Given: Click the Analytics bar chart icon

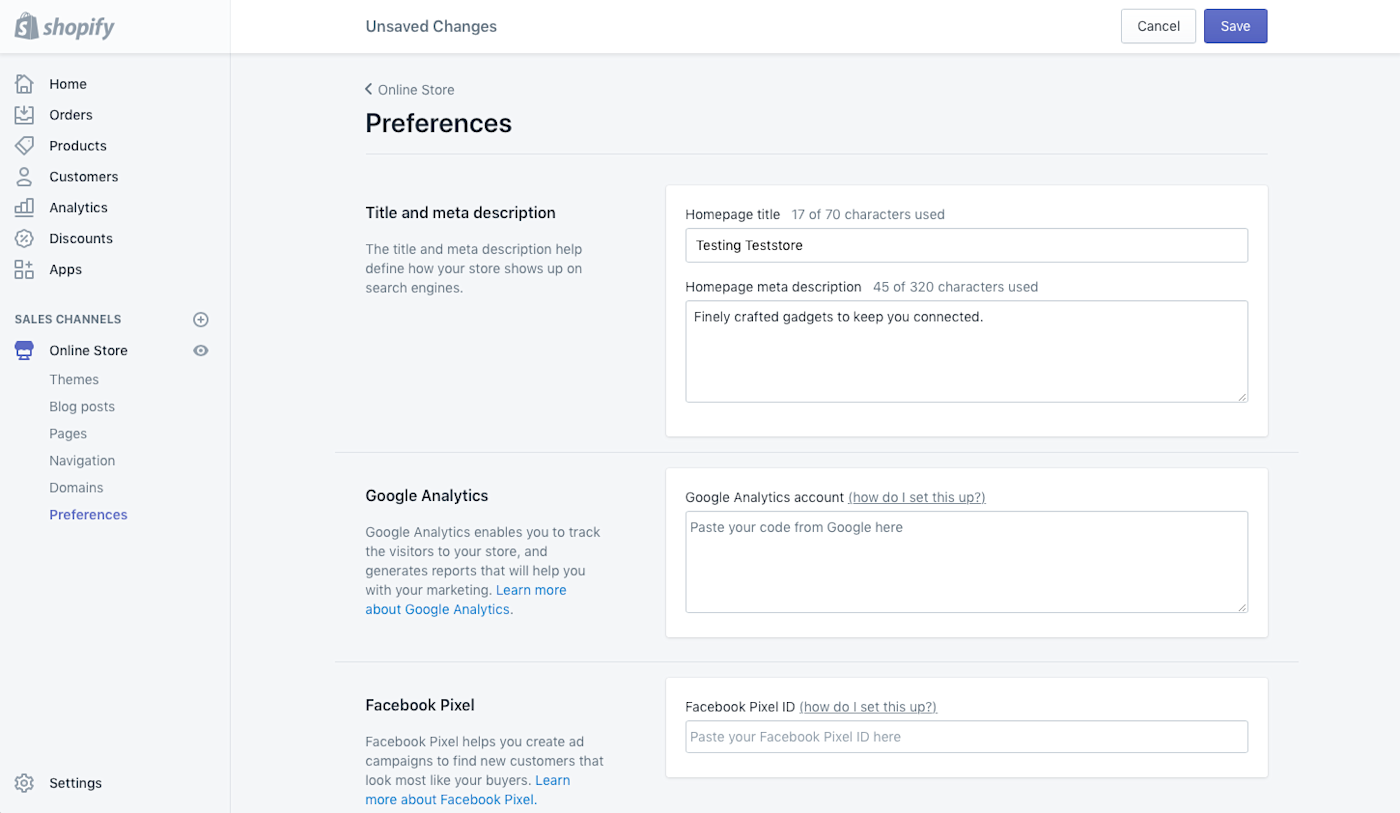Looking at the screenshot, I should [x=24, y=208].
